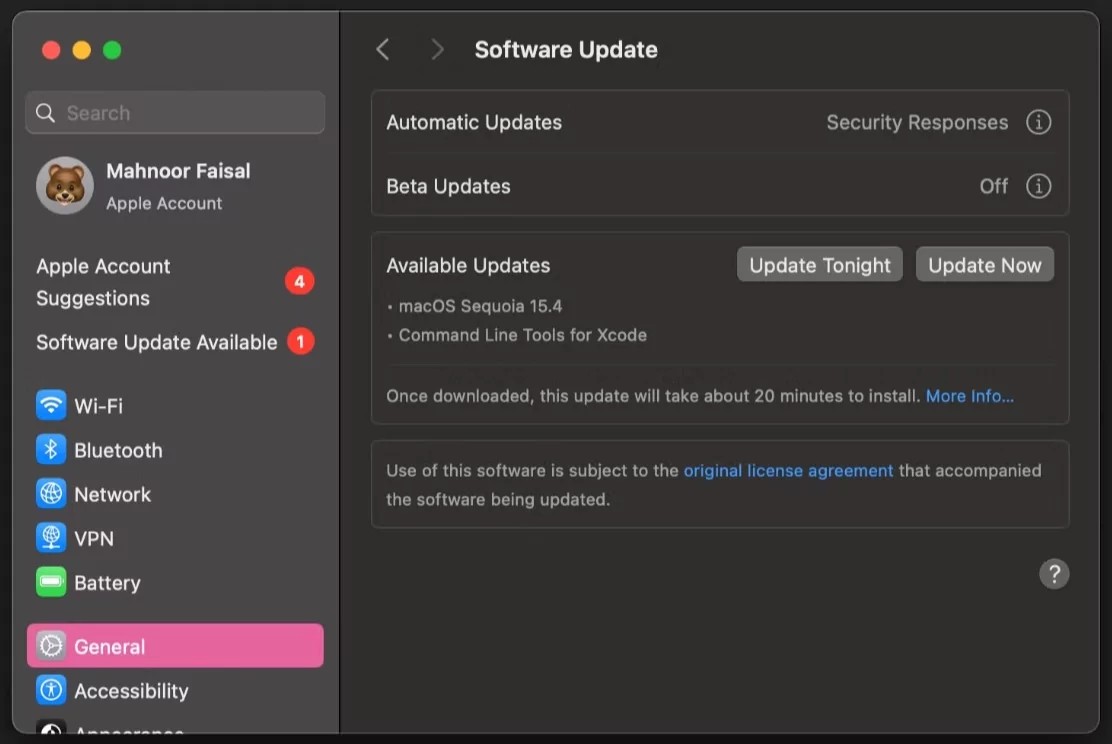Select Apple Account Suggestions with notification badge
Viewport: 1112px width, 744px height.
tap(103, 282)
